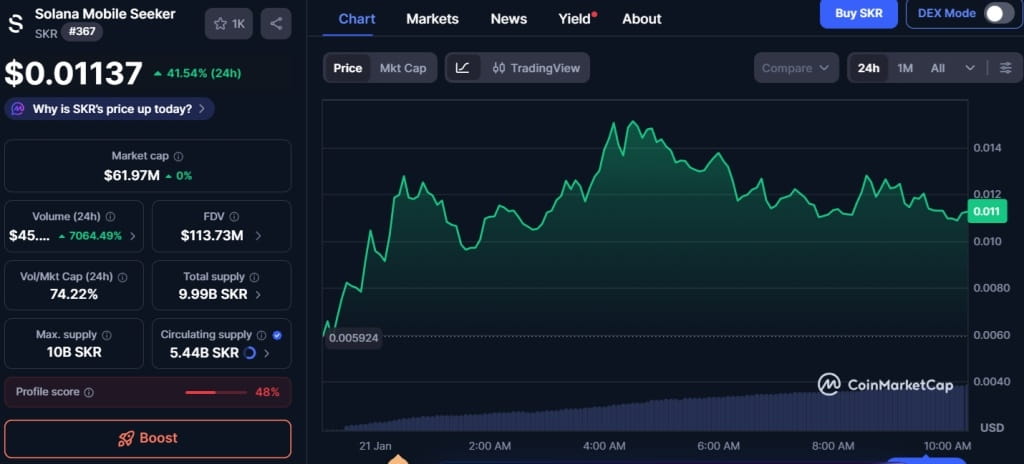Open chart settings sliders icon
Screen dimensions: 1024x464
point(1006,68)
